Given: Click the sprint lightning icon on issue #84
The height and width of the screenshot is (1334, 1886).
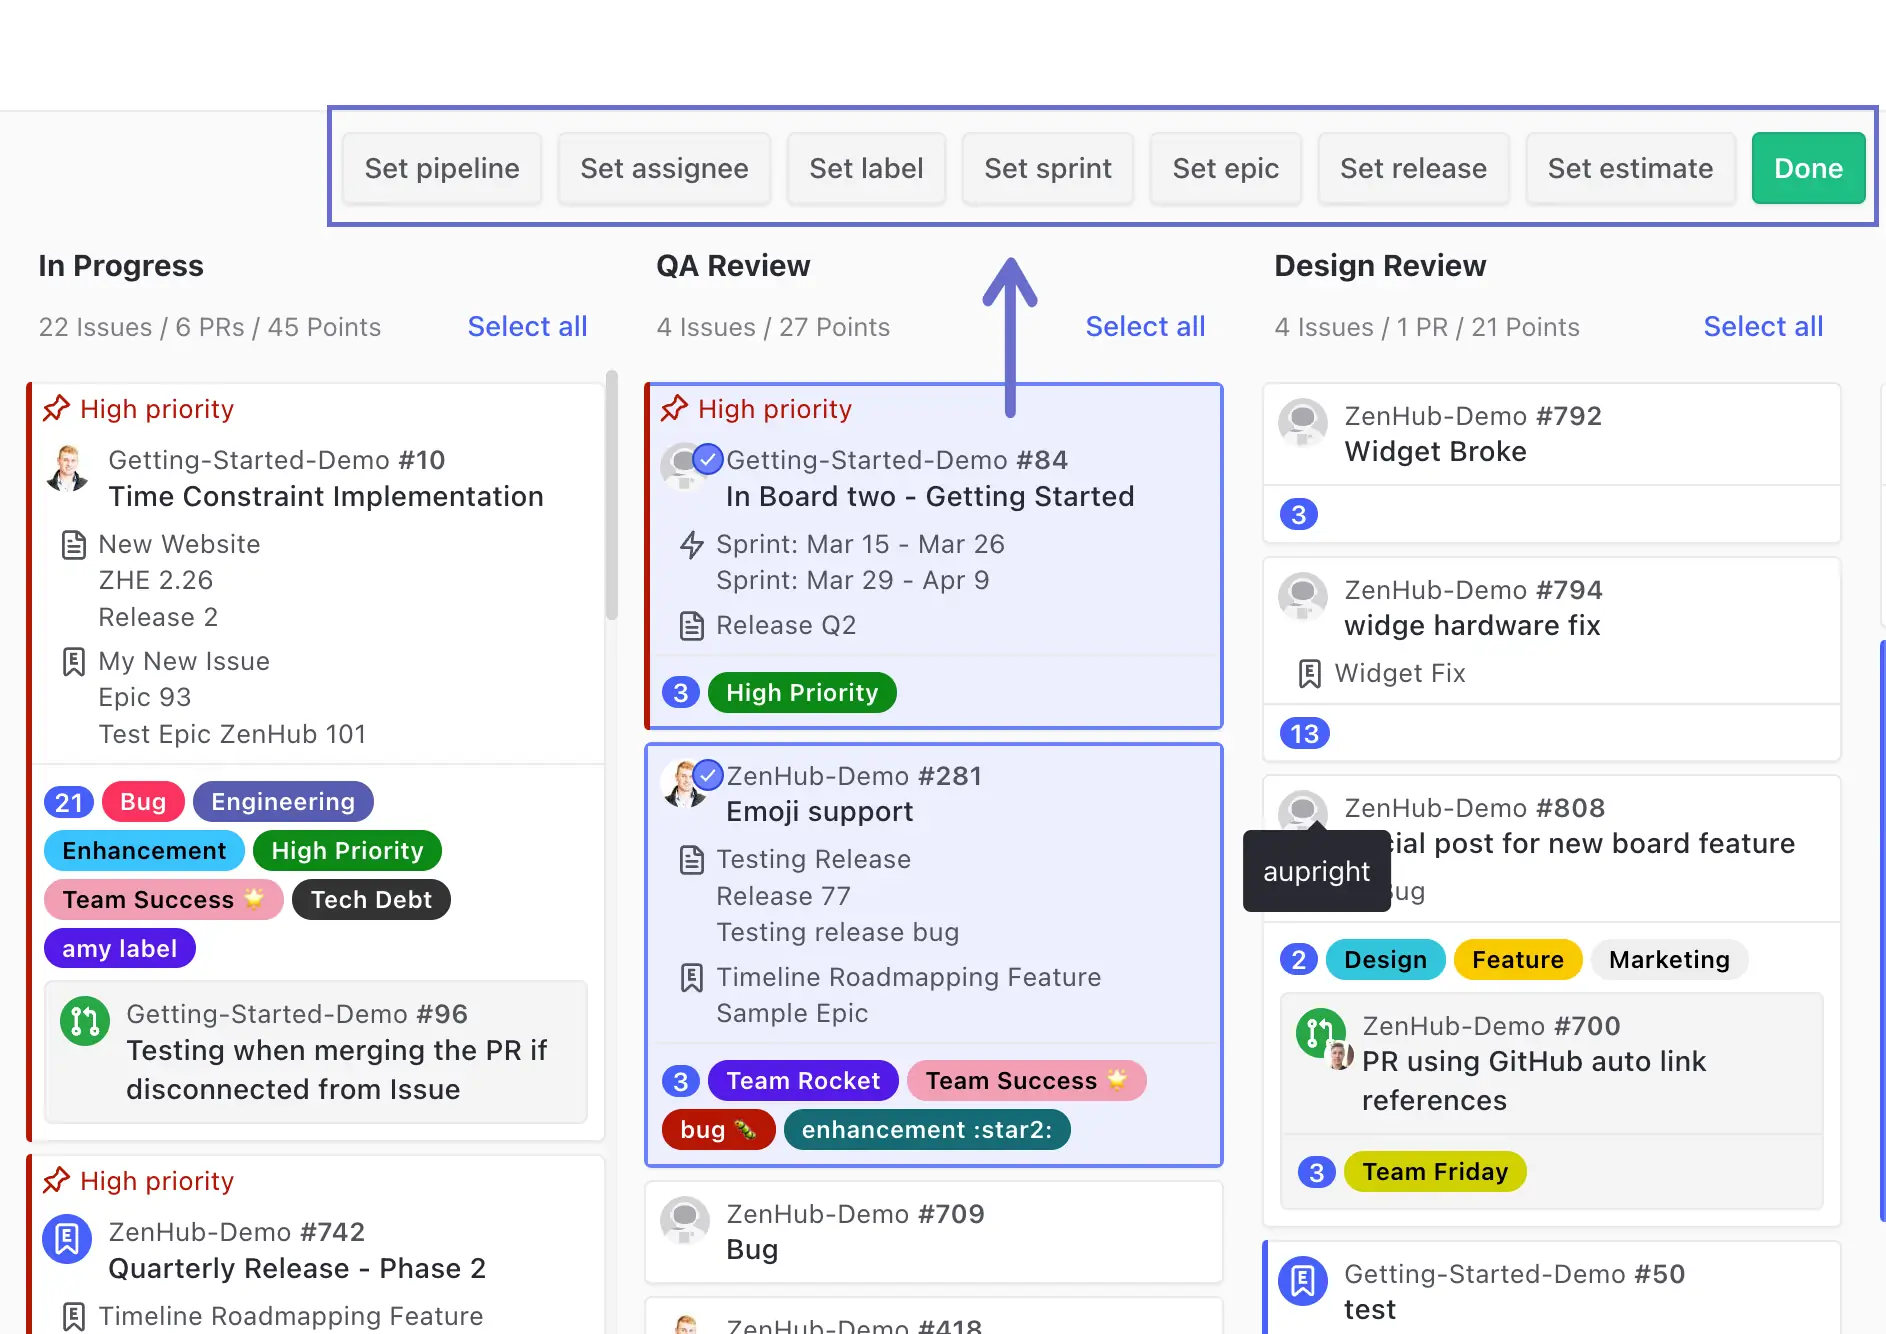Looking at the screenshot, I should point(692,545).
